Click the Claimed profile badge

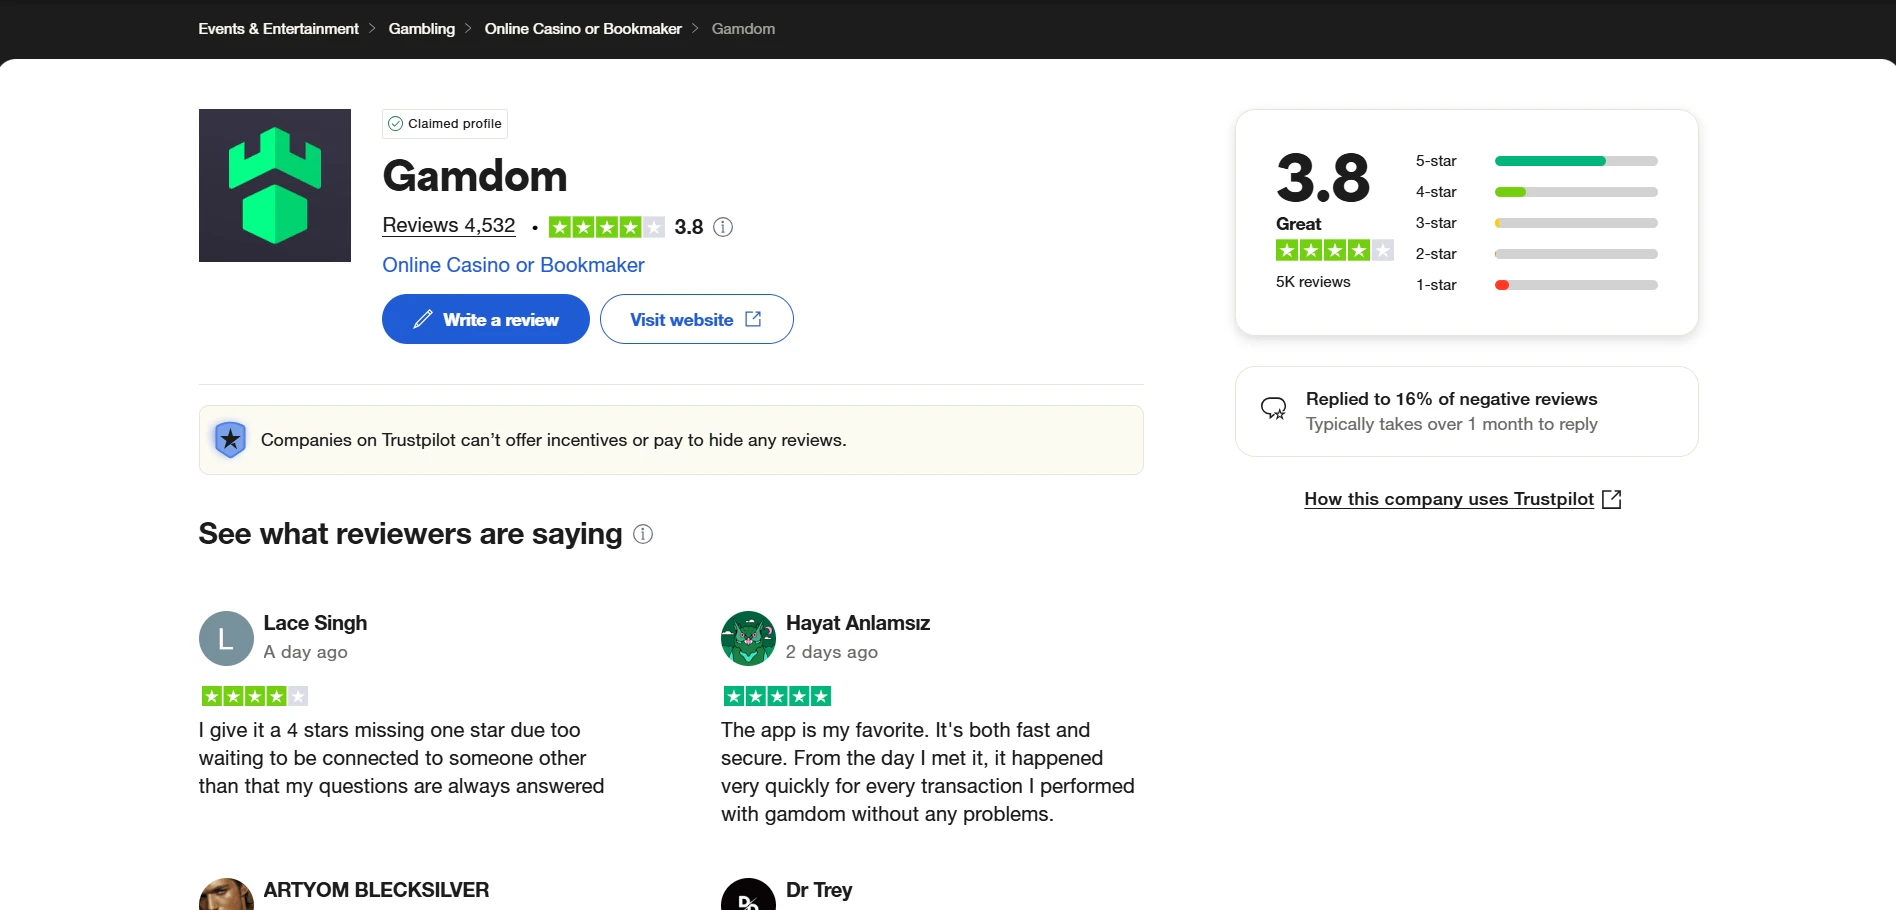pos(445,124)
